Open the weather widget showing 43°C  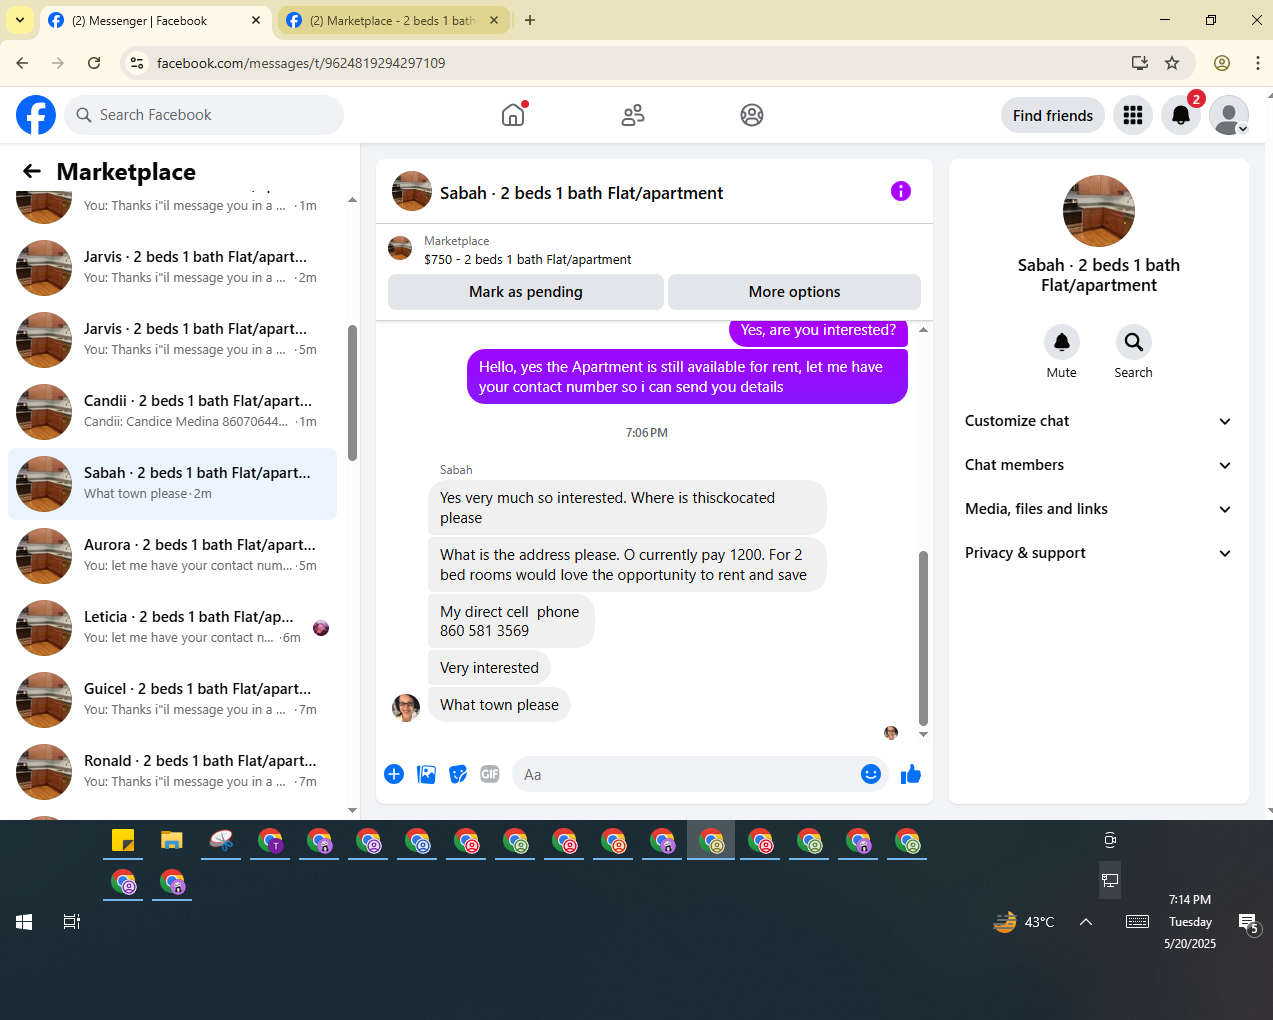[x=1023, y=922]
